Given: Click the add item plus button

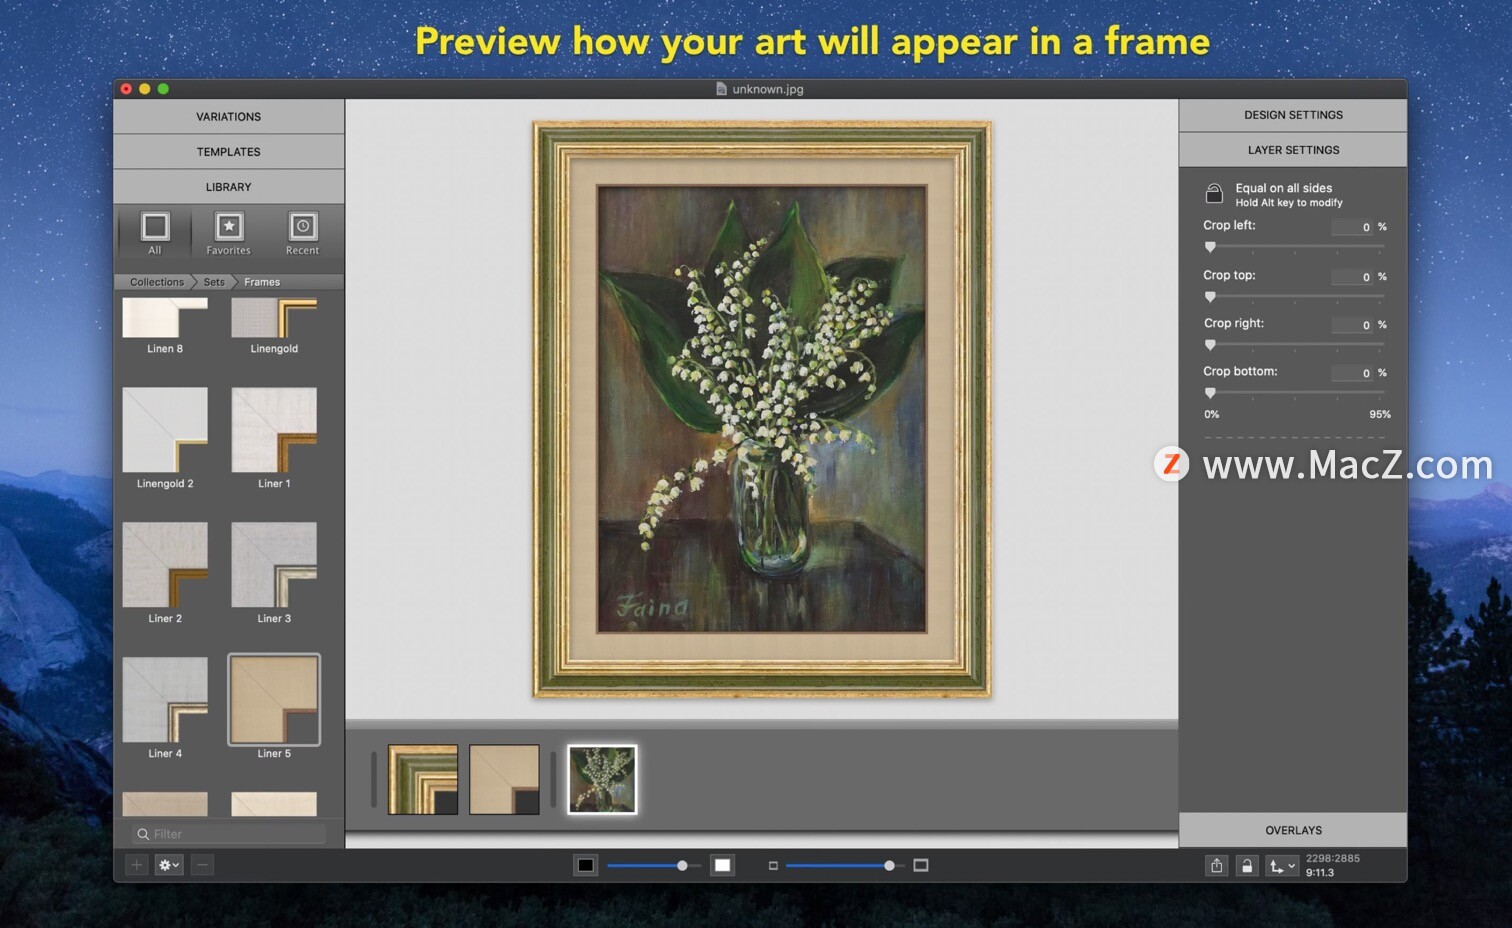Looking at the screenshot, I should point(137,865).
